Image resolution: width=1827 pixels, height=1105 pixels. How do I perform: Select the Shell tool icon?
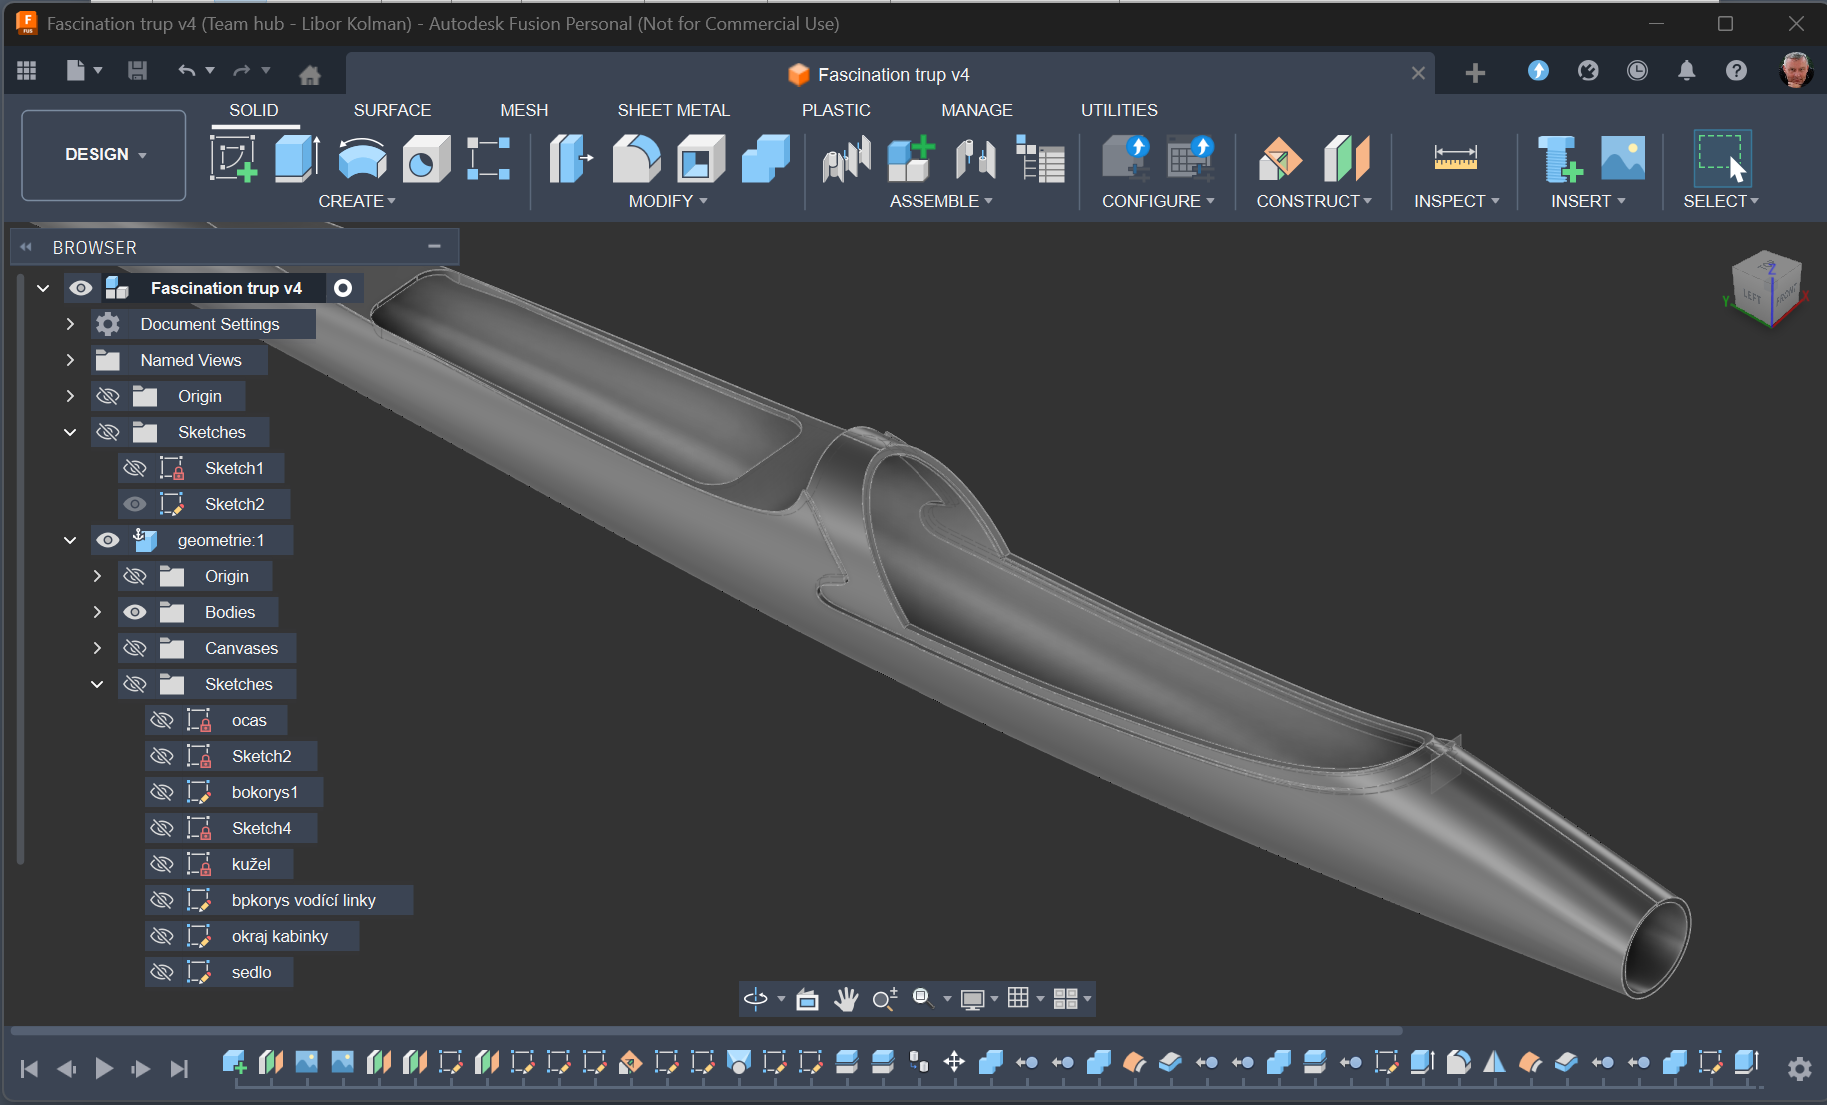(x=701, y=159)
